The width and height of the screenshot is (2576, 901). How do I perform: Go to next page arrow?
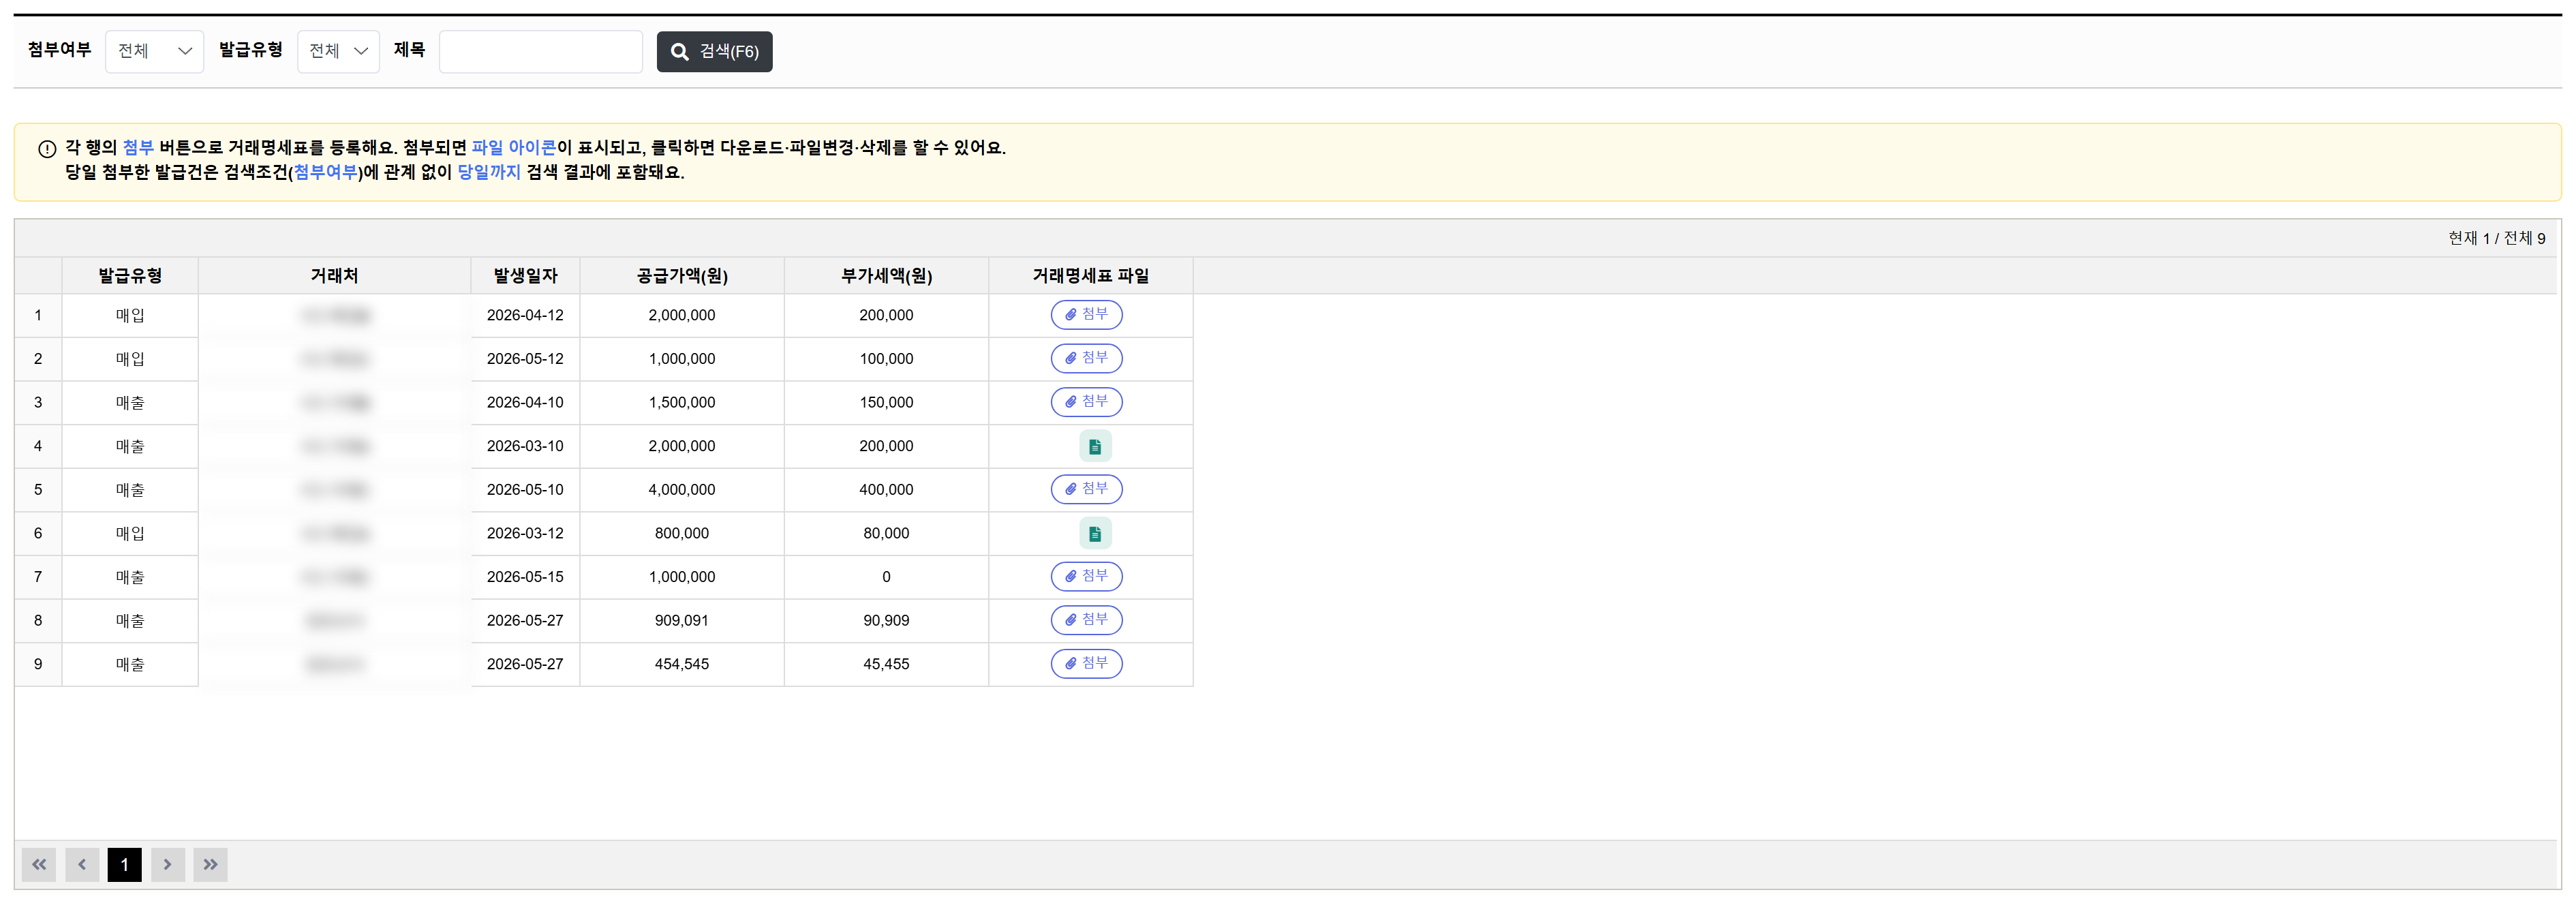pos(168,864)
